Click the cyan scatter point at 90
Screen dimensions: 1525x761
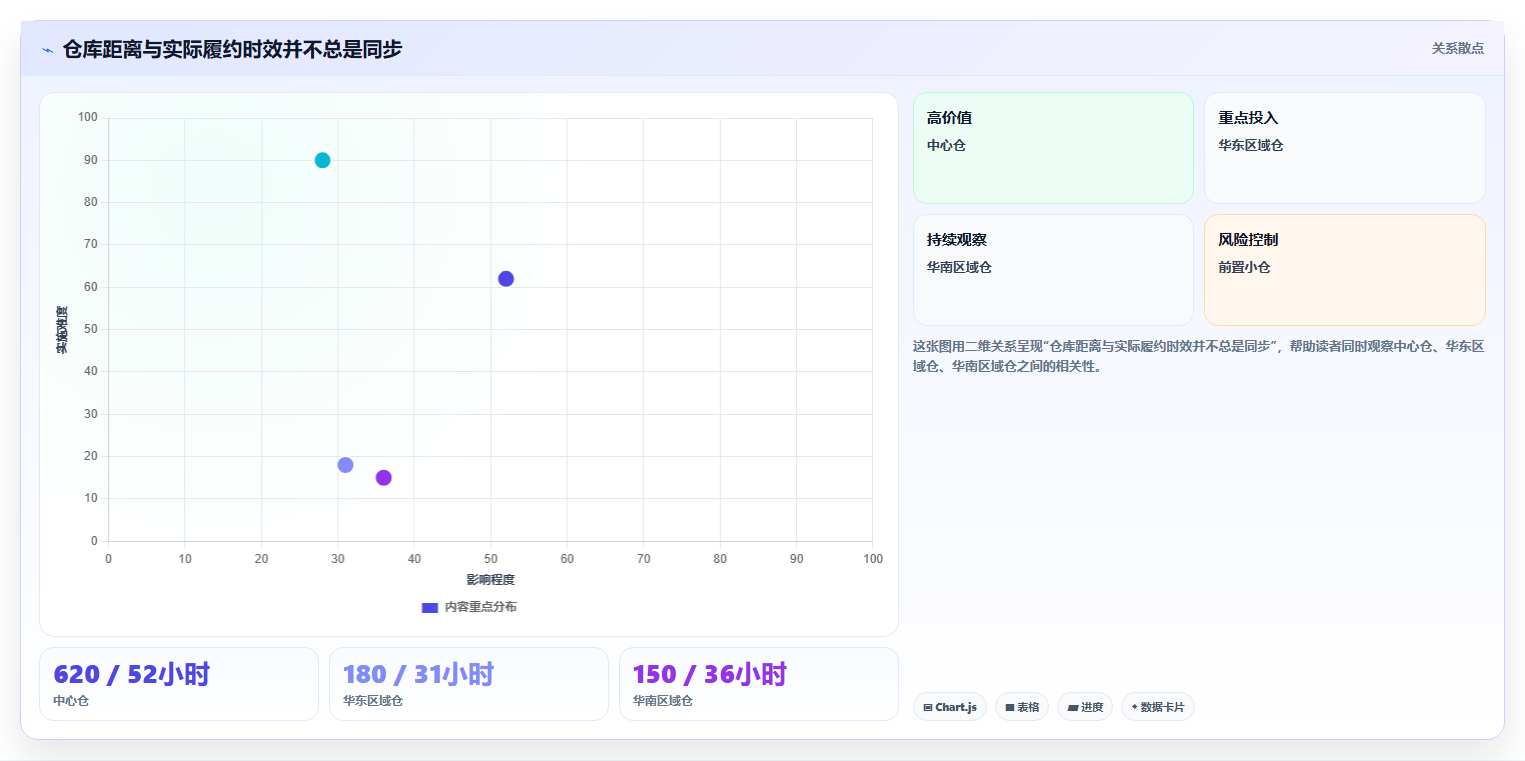pos(322,160)
